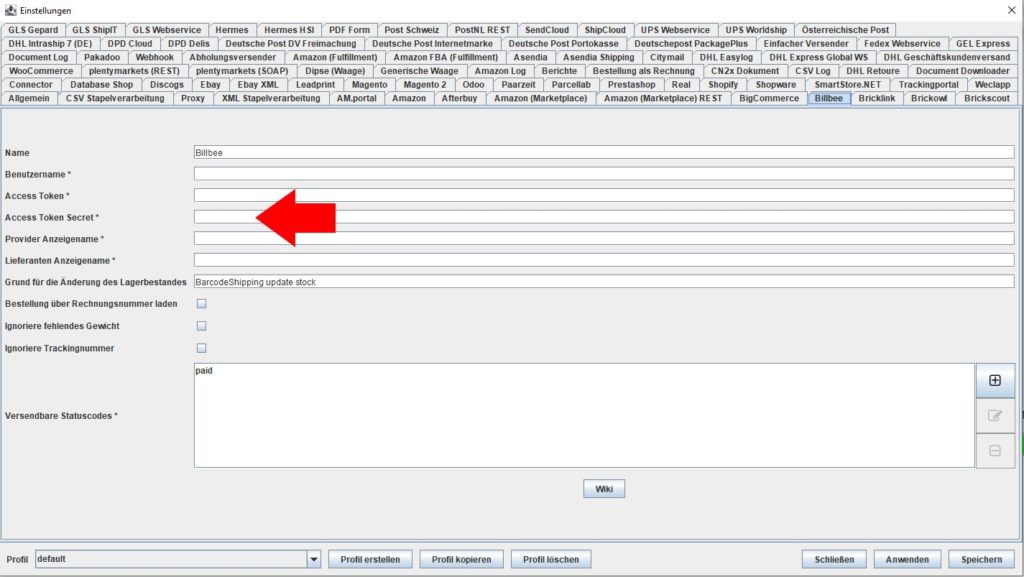Switch to the Magento 2 tab
1024x577 pixels.
424,85
